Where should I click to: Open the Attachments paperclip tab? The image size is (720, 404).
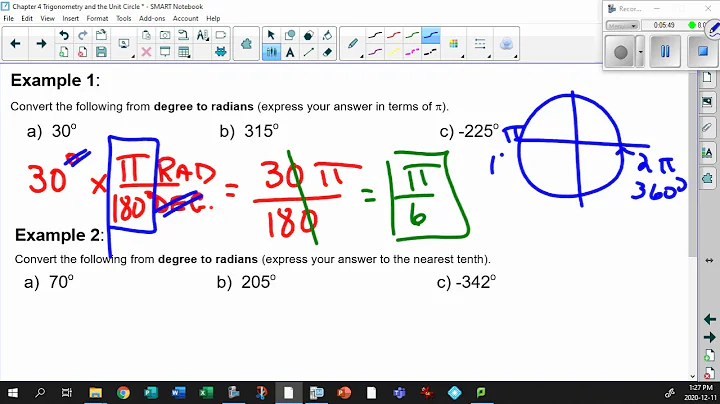pos(707,127)
